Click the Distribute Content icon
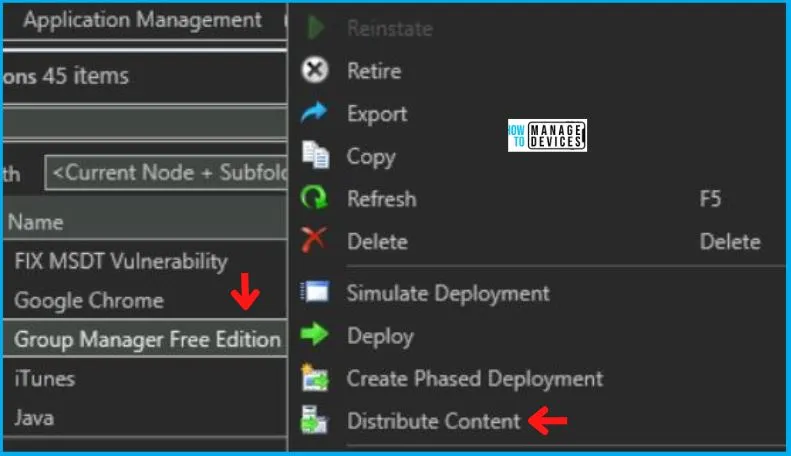This screenshot has height=456, width=791. (315, 421)
